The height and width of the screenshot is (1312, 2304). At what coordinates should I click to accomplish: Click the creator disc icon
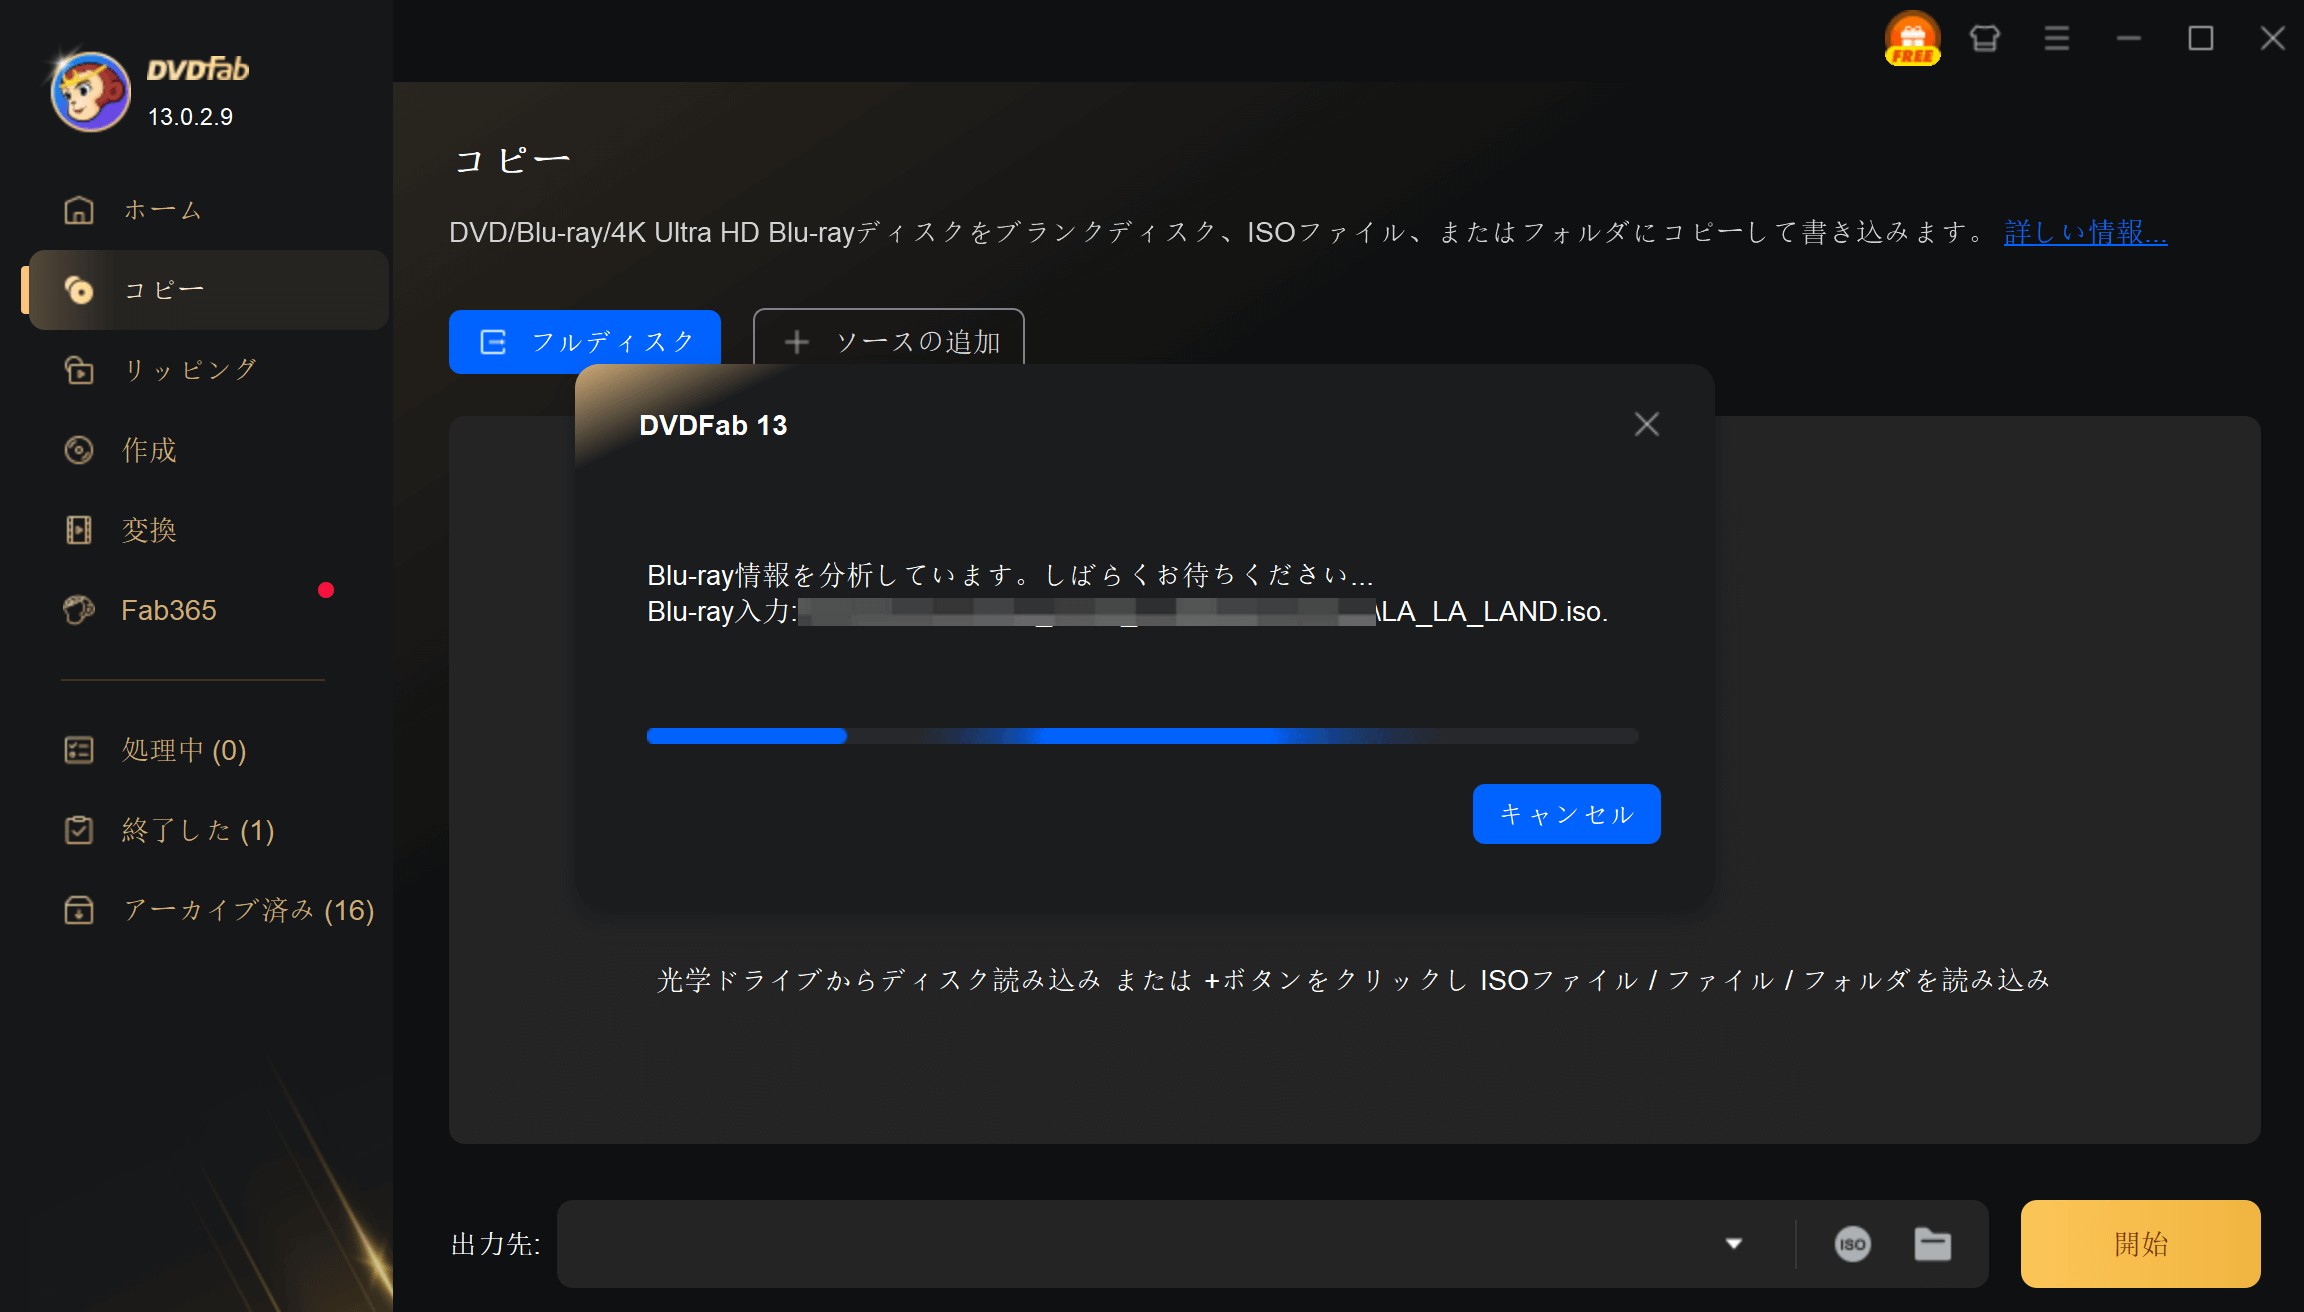click(79, 450)
